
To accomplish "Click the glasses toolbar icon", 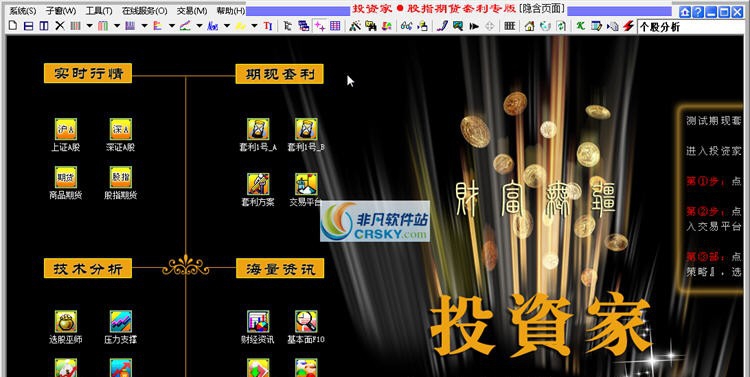I will (407, 26).
